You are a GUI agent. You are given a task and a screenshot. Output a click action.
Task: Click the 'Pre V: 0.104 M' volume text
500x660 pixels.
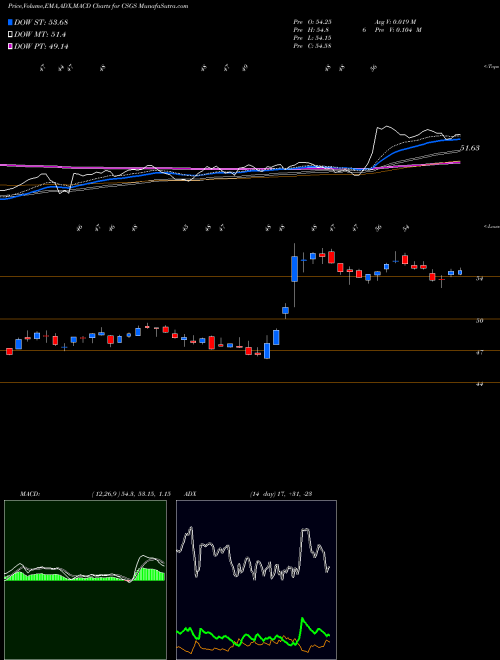tap(398, 30)
